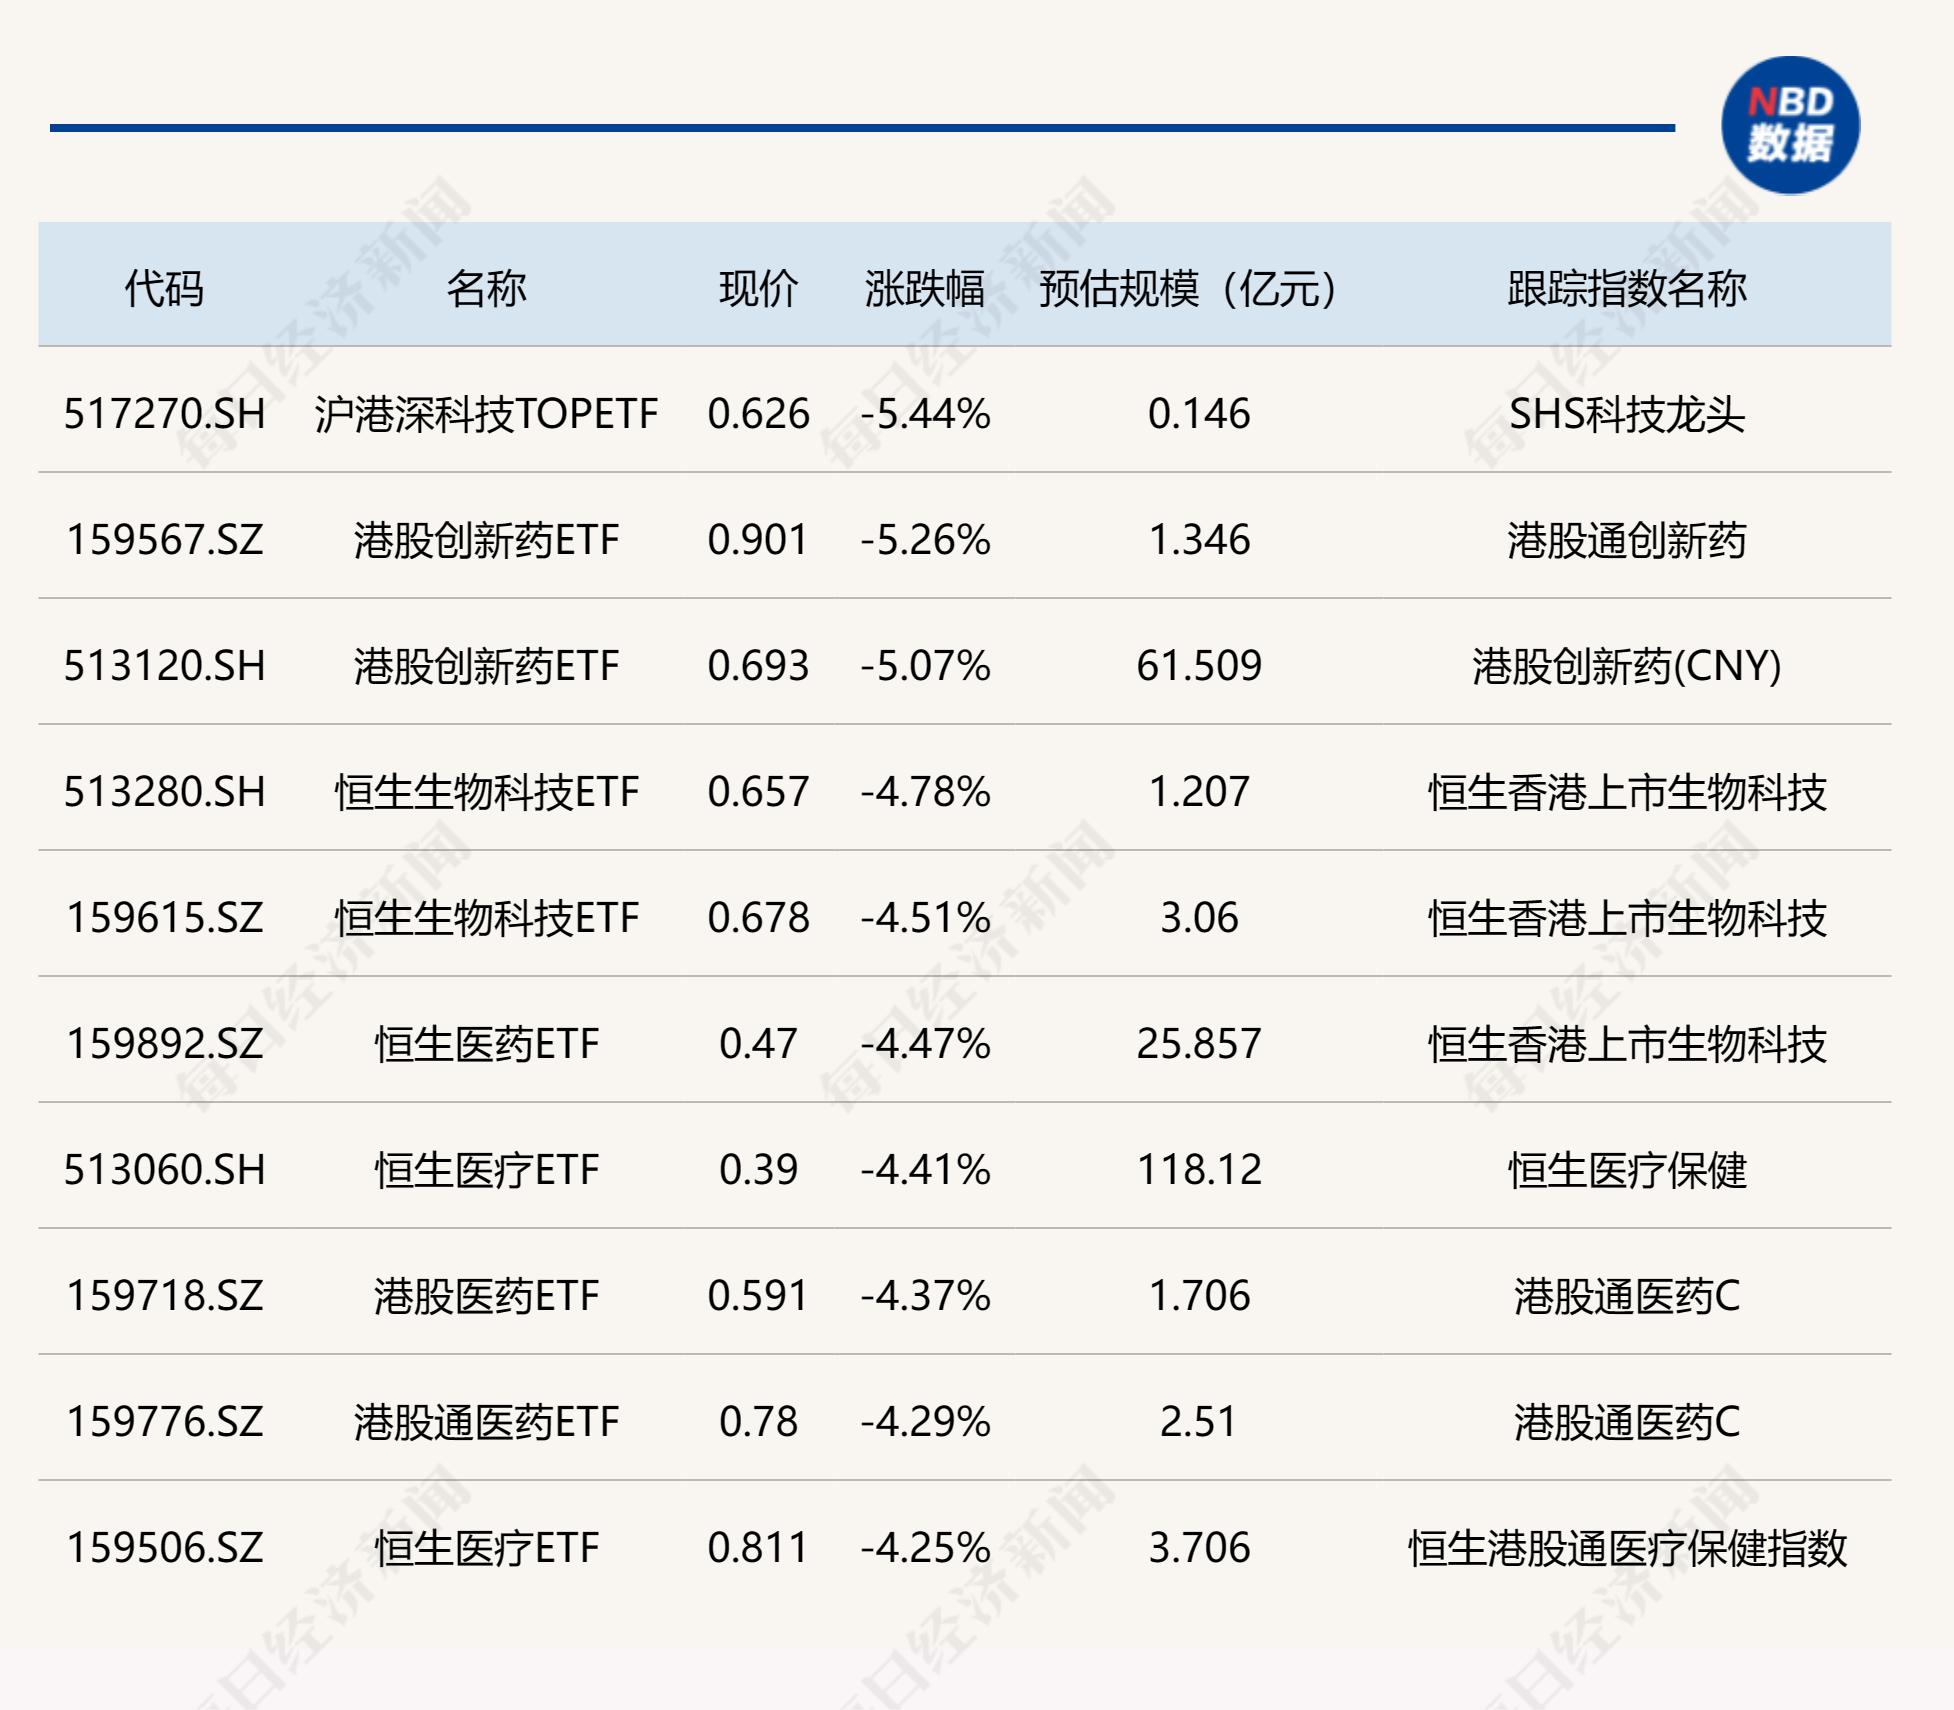Click the 61.509 scale value
The height and width of the screenshot is (1710, 1954).
click(x=1199, y=666)
